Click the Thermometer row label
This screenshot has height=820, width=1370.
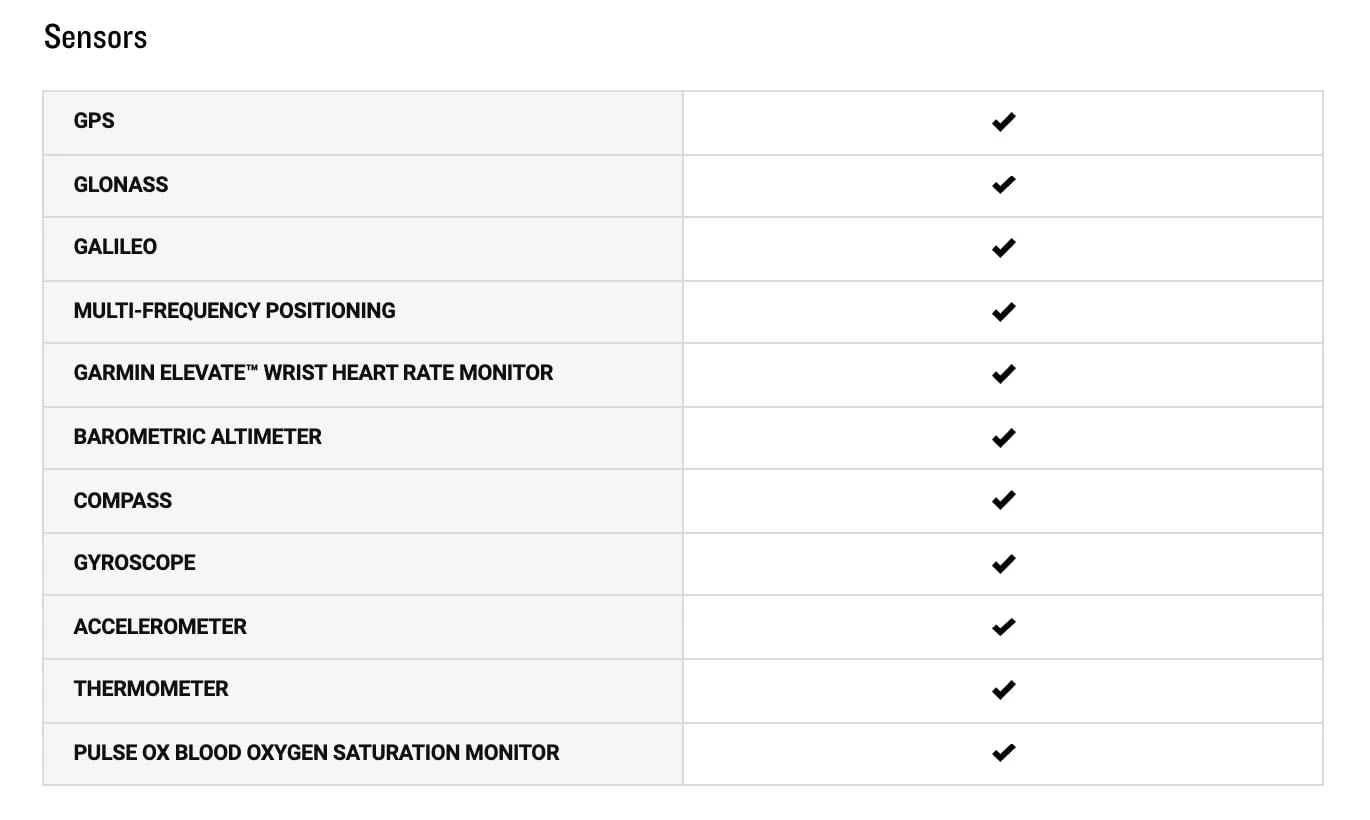click(151, 689)
